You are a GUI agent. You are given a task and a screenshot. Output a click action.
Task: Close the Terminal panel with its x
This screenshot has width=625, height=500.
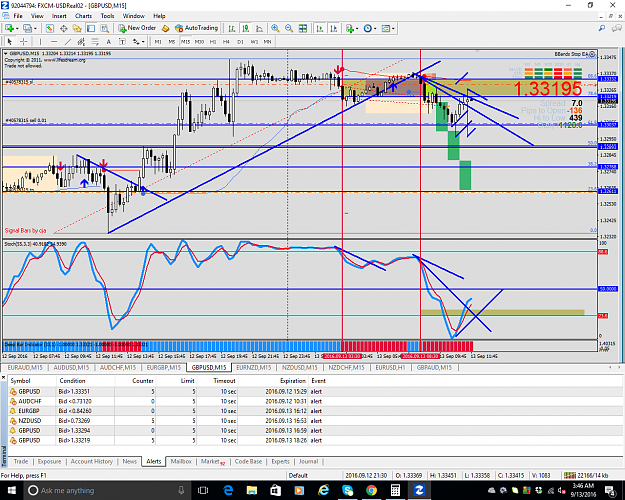click(x=3, y=377)
